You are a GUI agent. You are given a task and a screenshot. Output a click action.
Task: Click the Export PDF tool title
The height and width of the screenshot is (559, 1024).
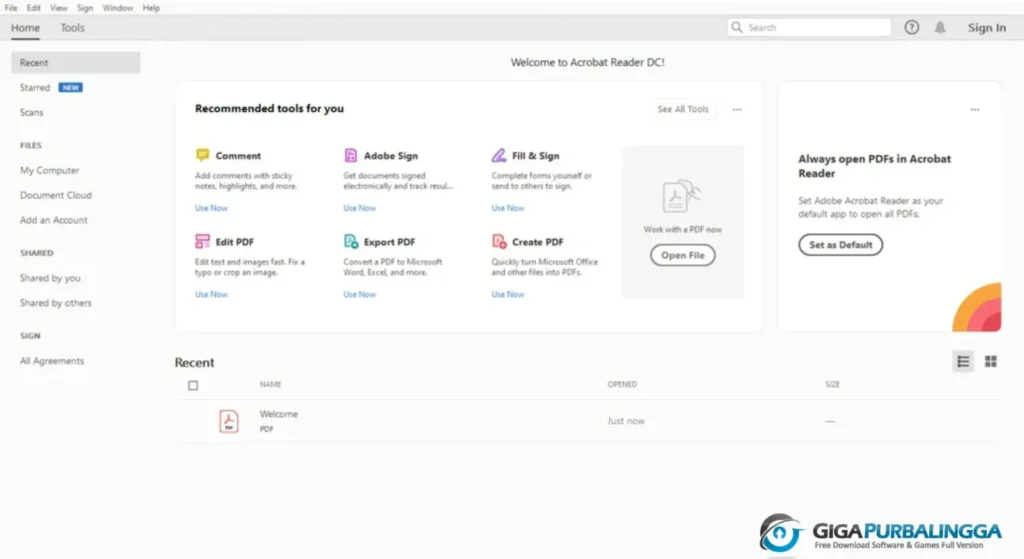[389, 242]
